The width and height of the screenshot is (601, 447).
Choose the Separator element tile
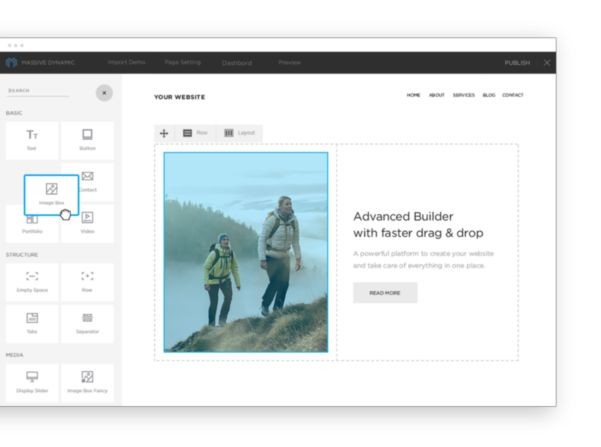click(x=87, y=322)
